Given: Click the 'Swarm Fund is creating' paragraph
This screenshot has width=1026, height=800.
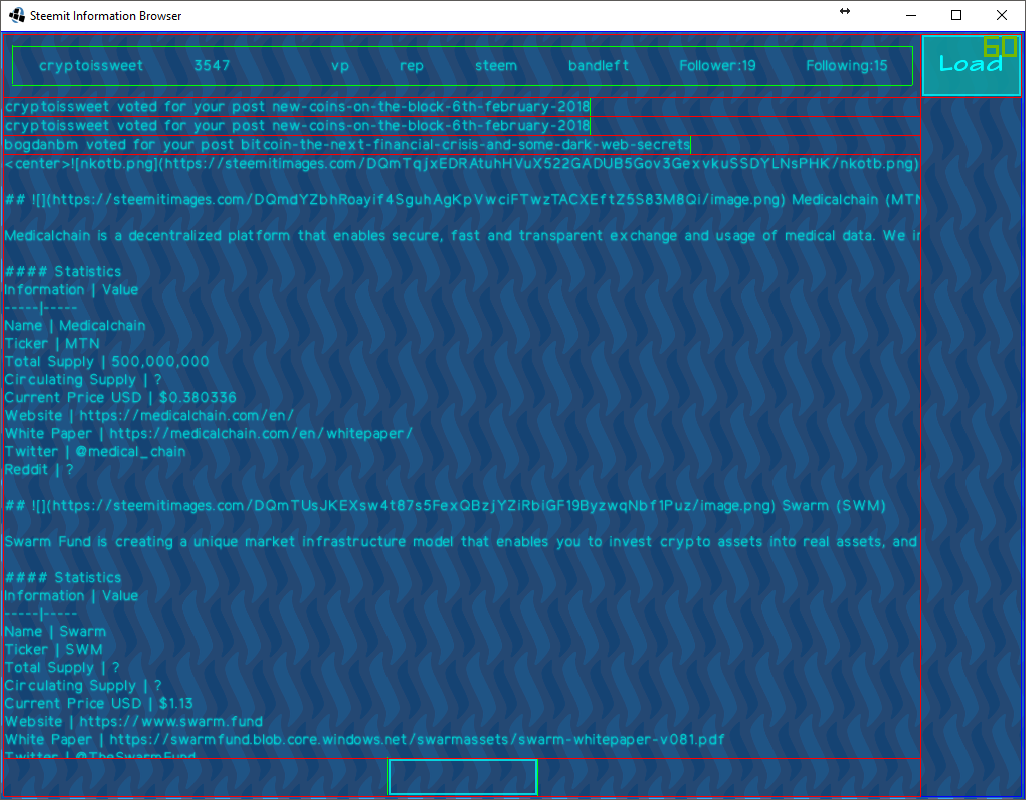Looking at the screenshot, I should tap(461, 542).
